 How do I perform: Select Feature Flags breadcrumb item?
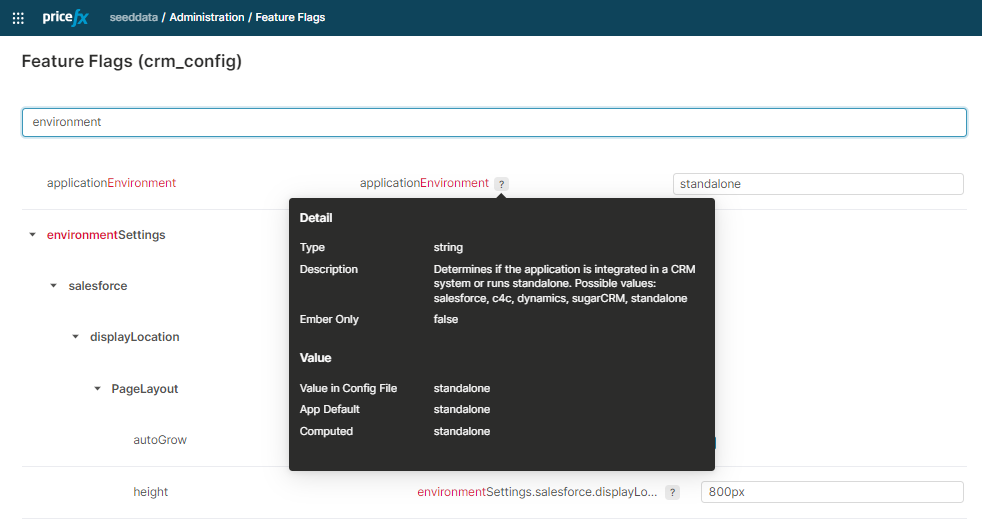pyautogui.click(x=290, y=18)
